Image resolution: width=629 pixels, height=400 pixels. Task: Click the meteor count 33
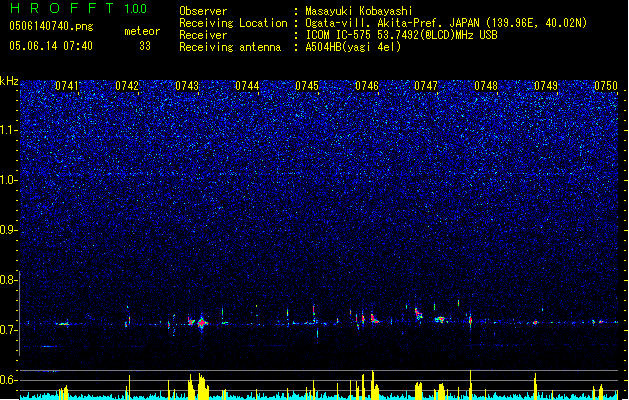pos(145,46)
